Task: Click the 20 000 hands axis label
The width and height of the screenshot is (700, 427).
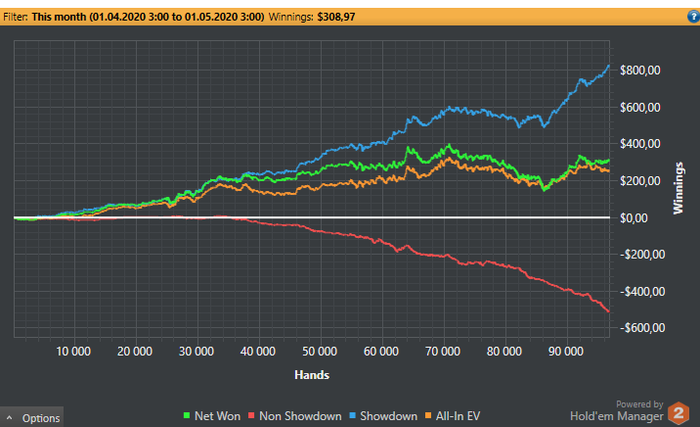Action: point(135,352)
